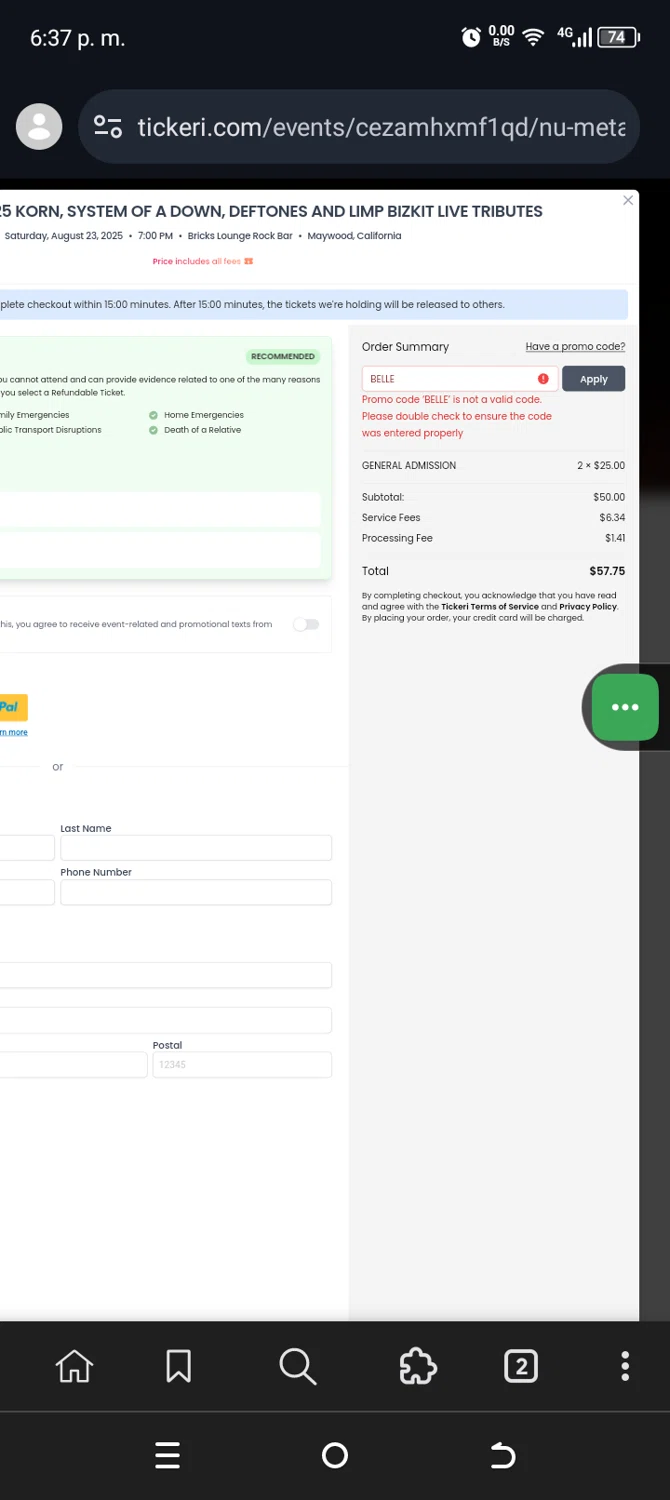Open Tickeri Terms of Service link
The height and width of the screenshot is (1500, 670).
coord(489,607)
